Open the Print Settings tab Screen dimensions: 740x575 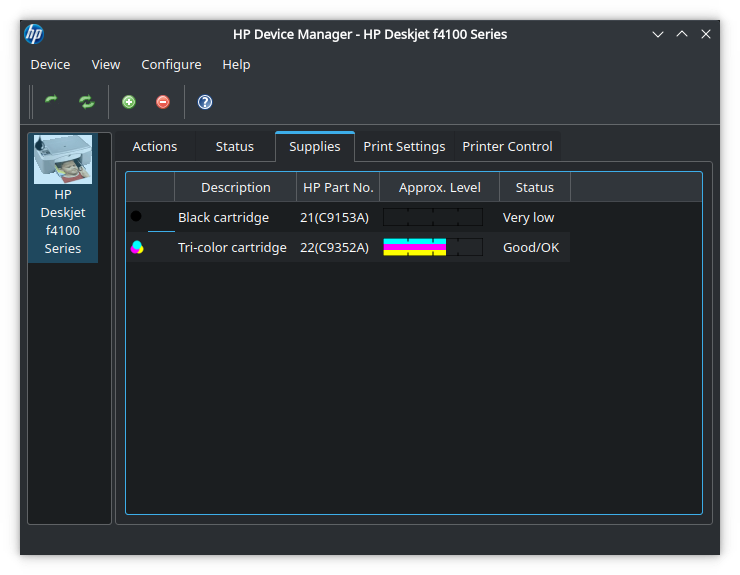pos(404,147)
